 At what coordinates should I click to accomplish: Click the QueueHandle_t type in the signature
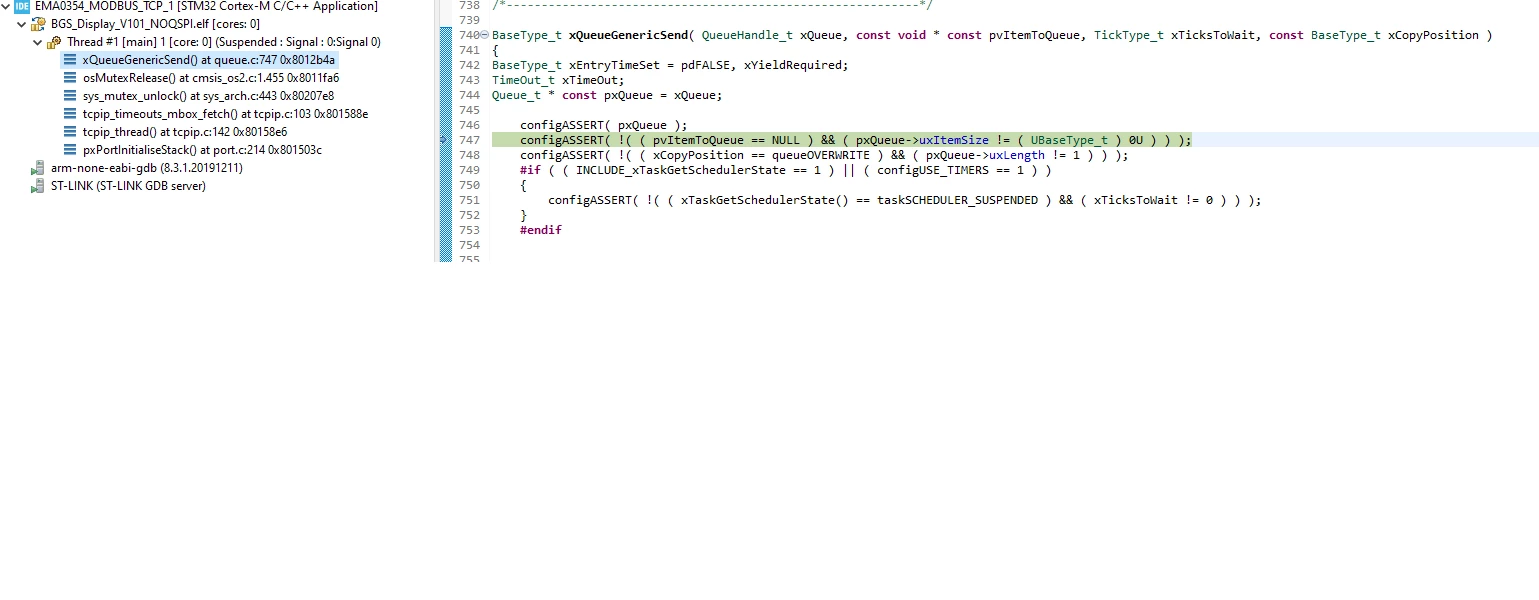click(x=747, y=35)
